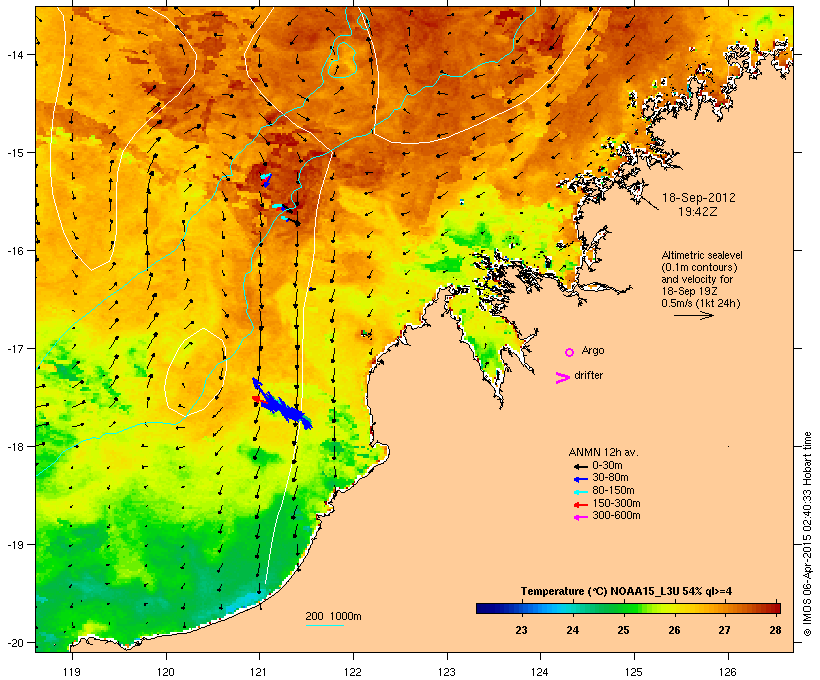
Task: Click the 'ANMN 12h av.' legend heading
Action: (603, 452)
